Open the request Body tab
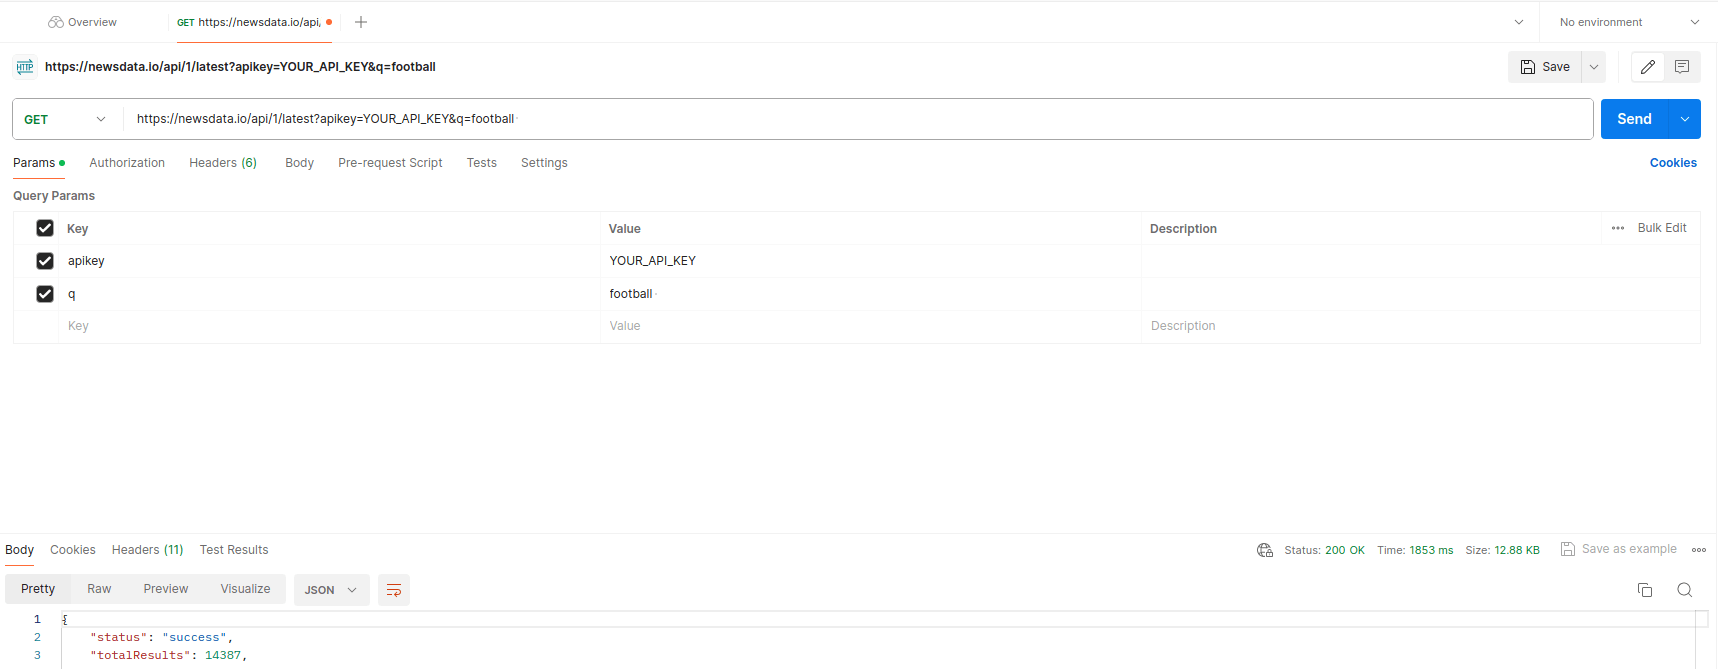 (299, 163)
